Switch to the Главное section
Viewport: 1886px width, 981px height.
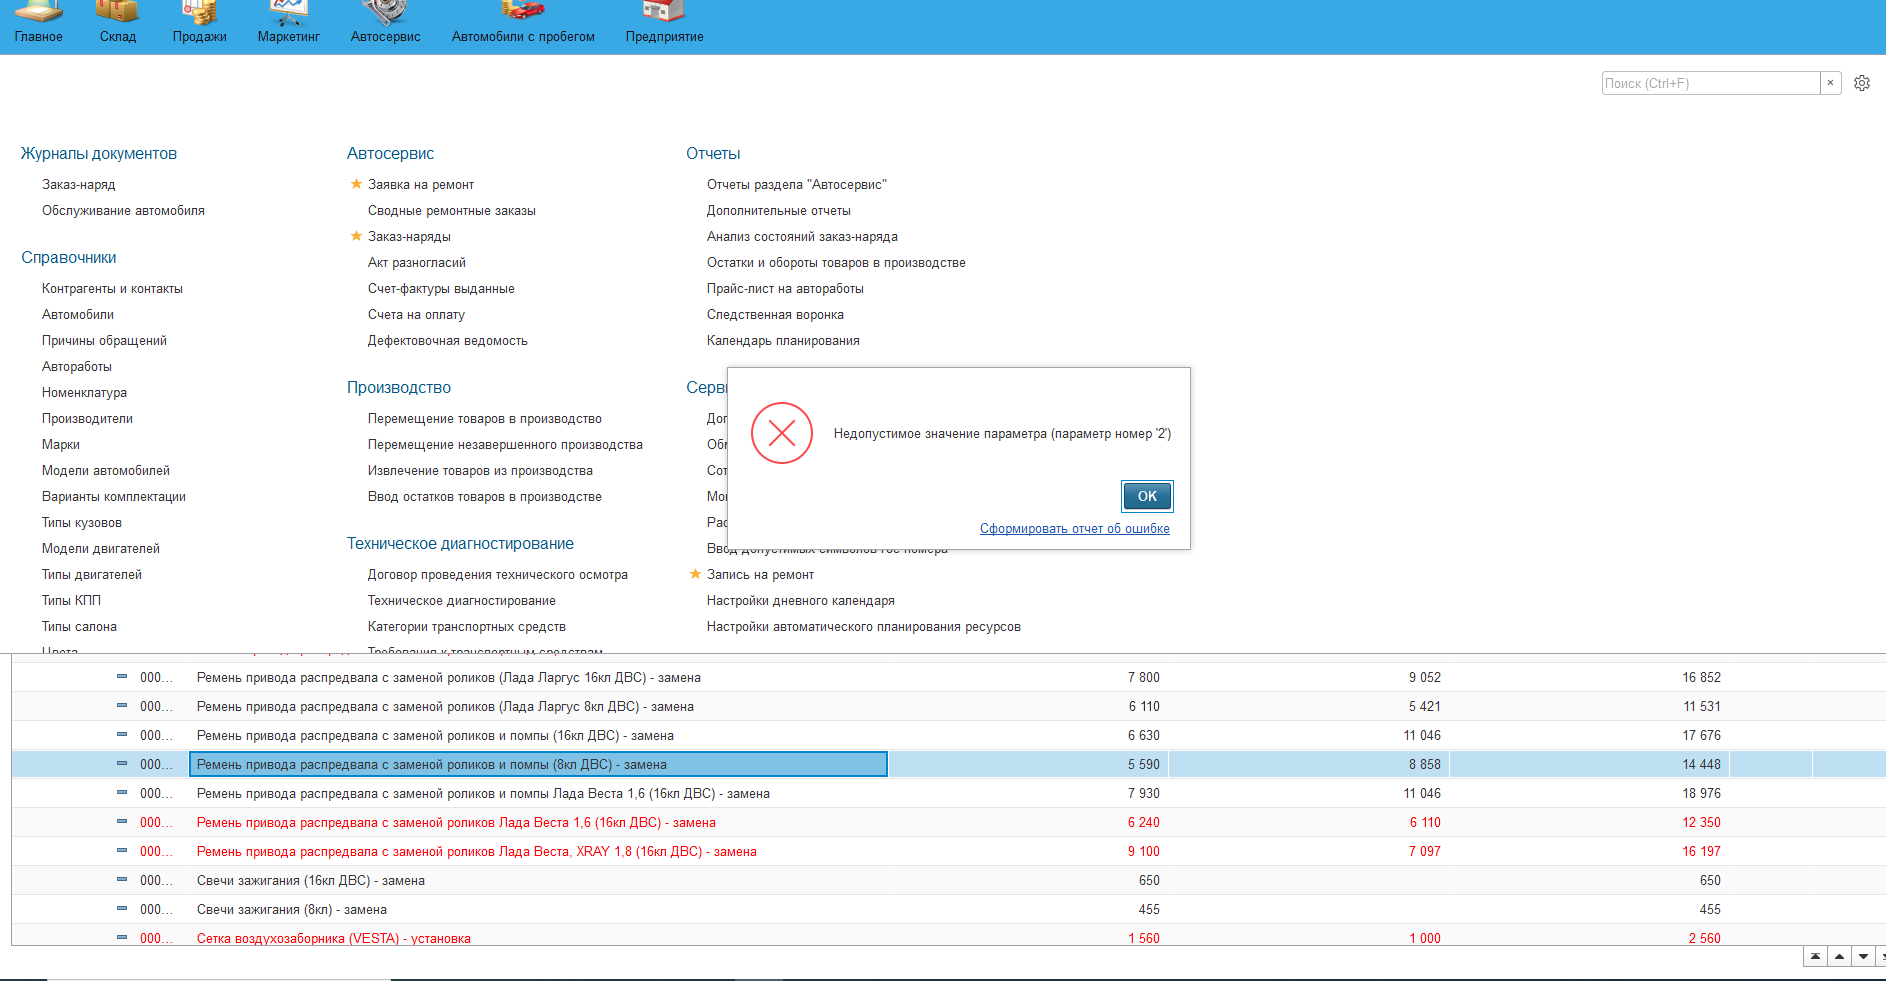click(38, 22)
